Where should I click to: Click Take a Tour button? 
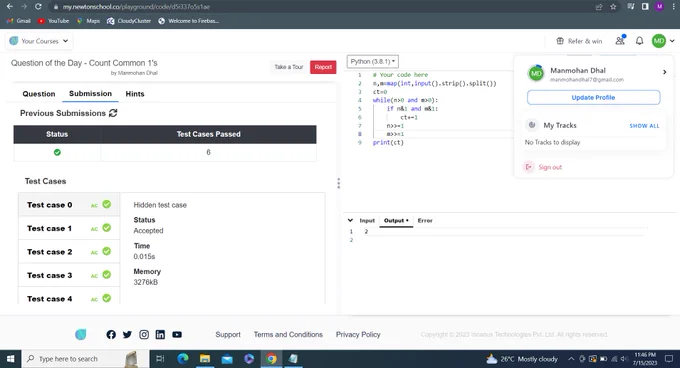click(x=288, y=67)
